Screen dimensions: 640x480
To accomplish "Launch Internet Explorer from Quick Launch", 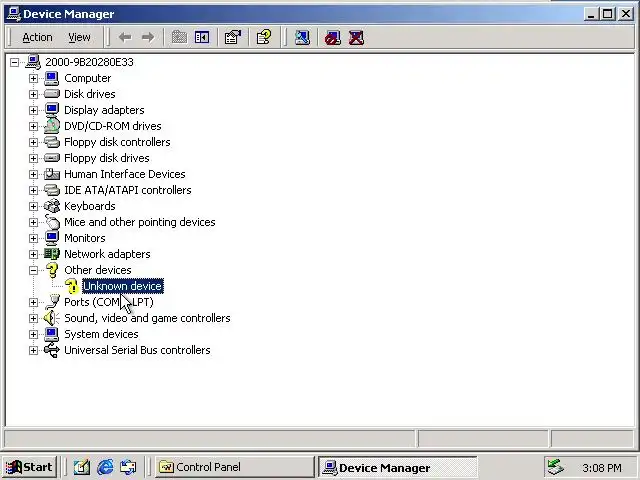I will click(x=105, y=467).
